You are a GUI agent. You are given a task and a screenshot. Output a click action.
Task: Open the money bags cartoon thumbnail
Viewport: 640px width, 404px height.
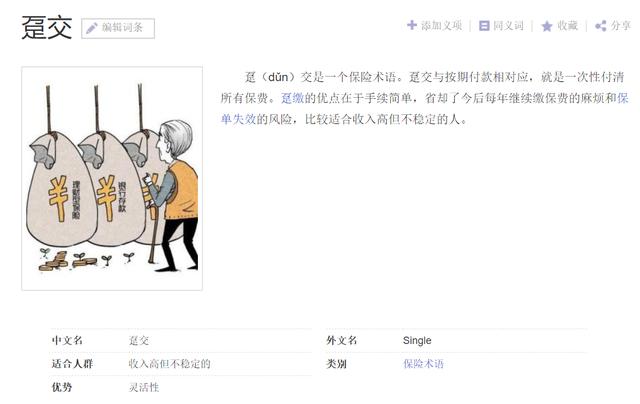click(x=112, y=178)
